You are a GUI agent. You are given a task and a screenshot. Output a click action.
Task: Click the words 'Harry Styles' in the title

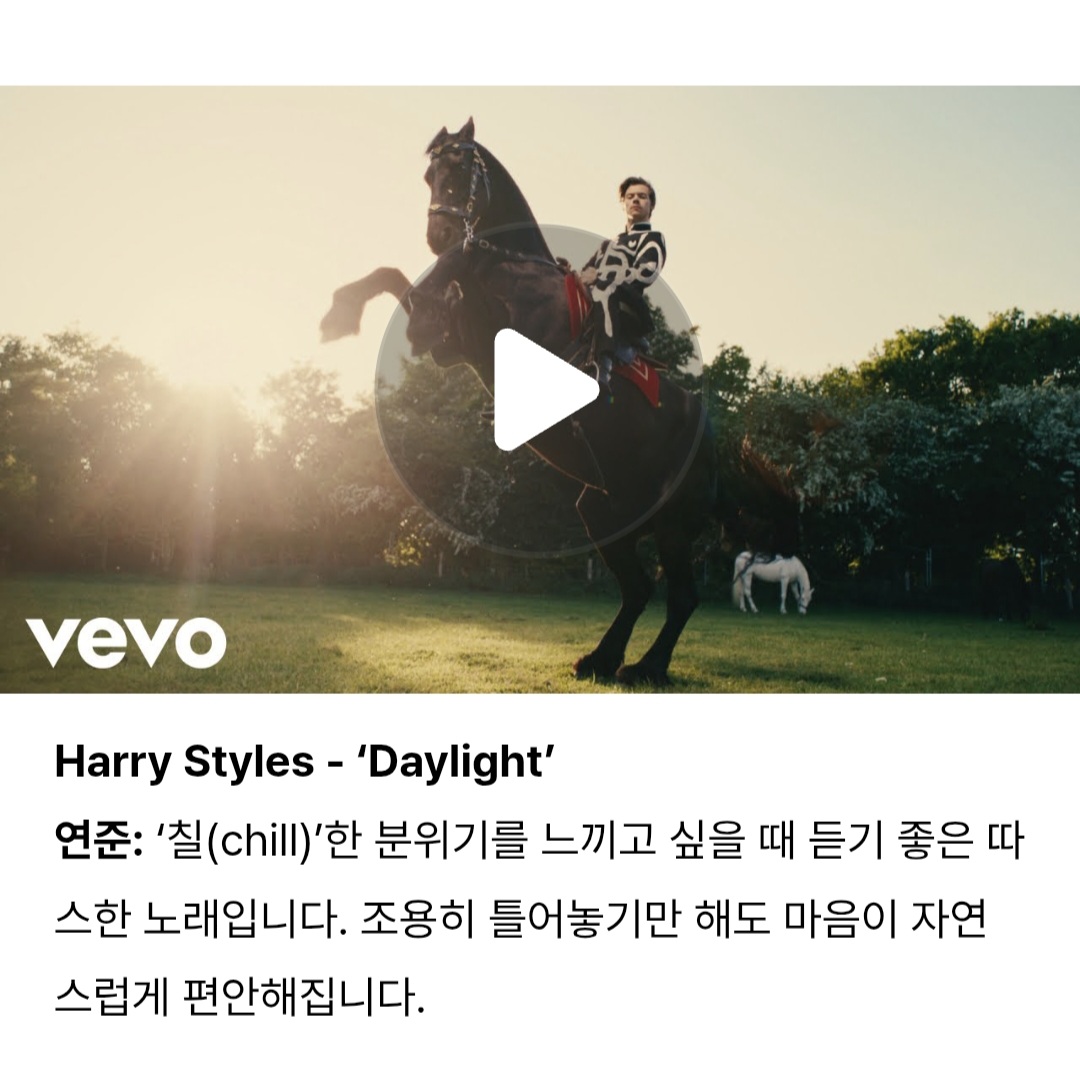[184, 761]
